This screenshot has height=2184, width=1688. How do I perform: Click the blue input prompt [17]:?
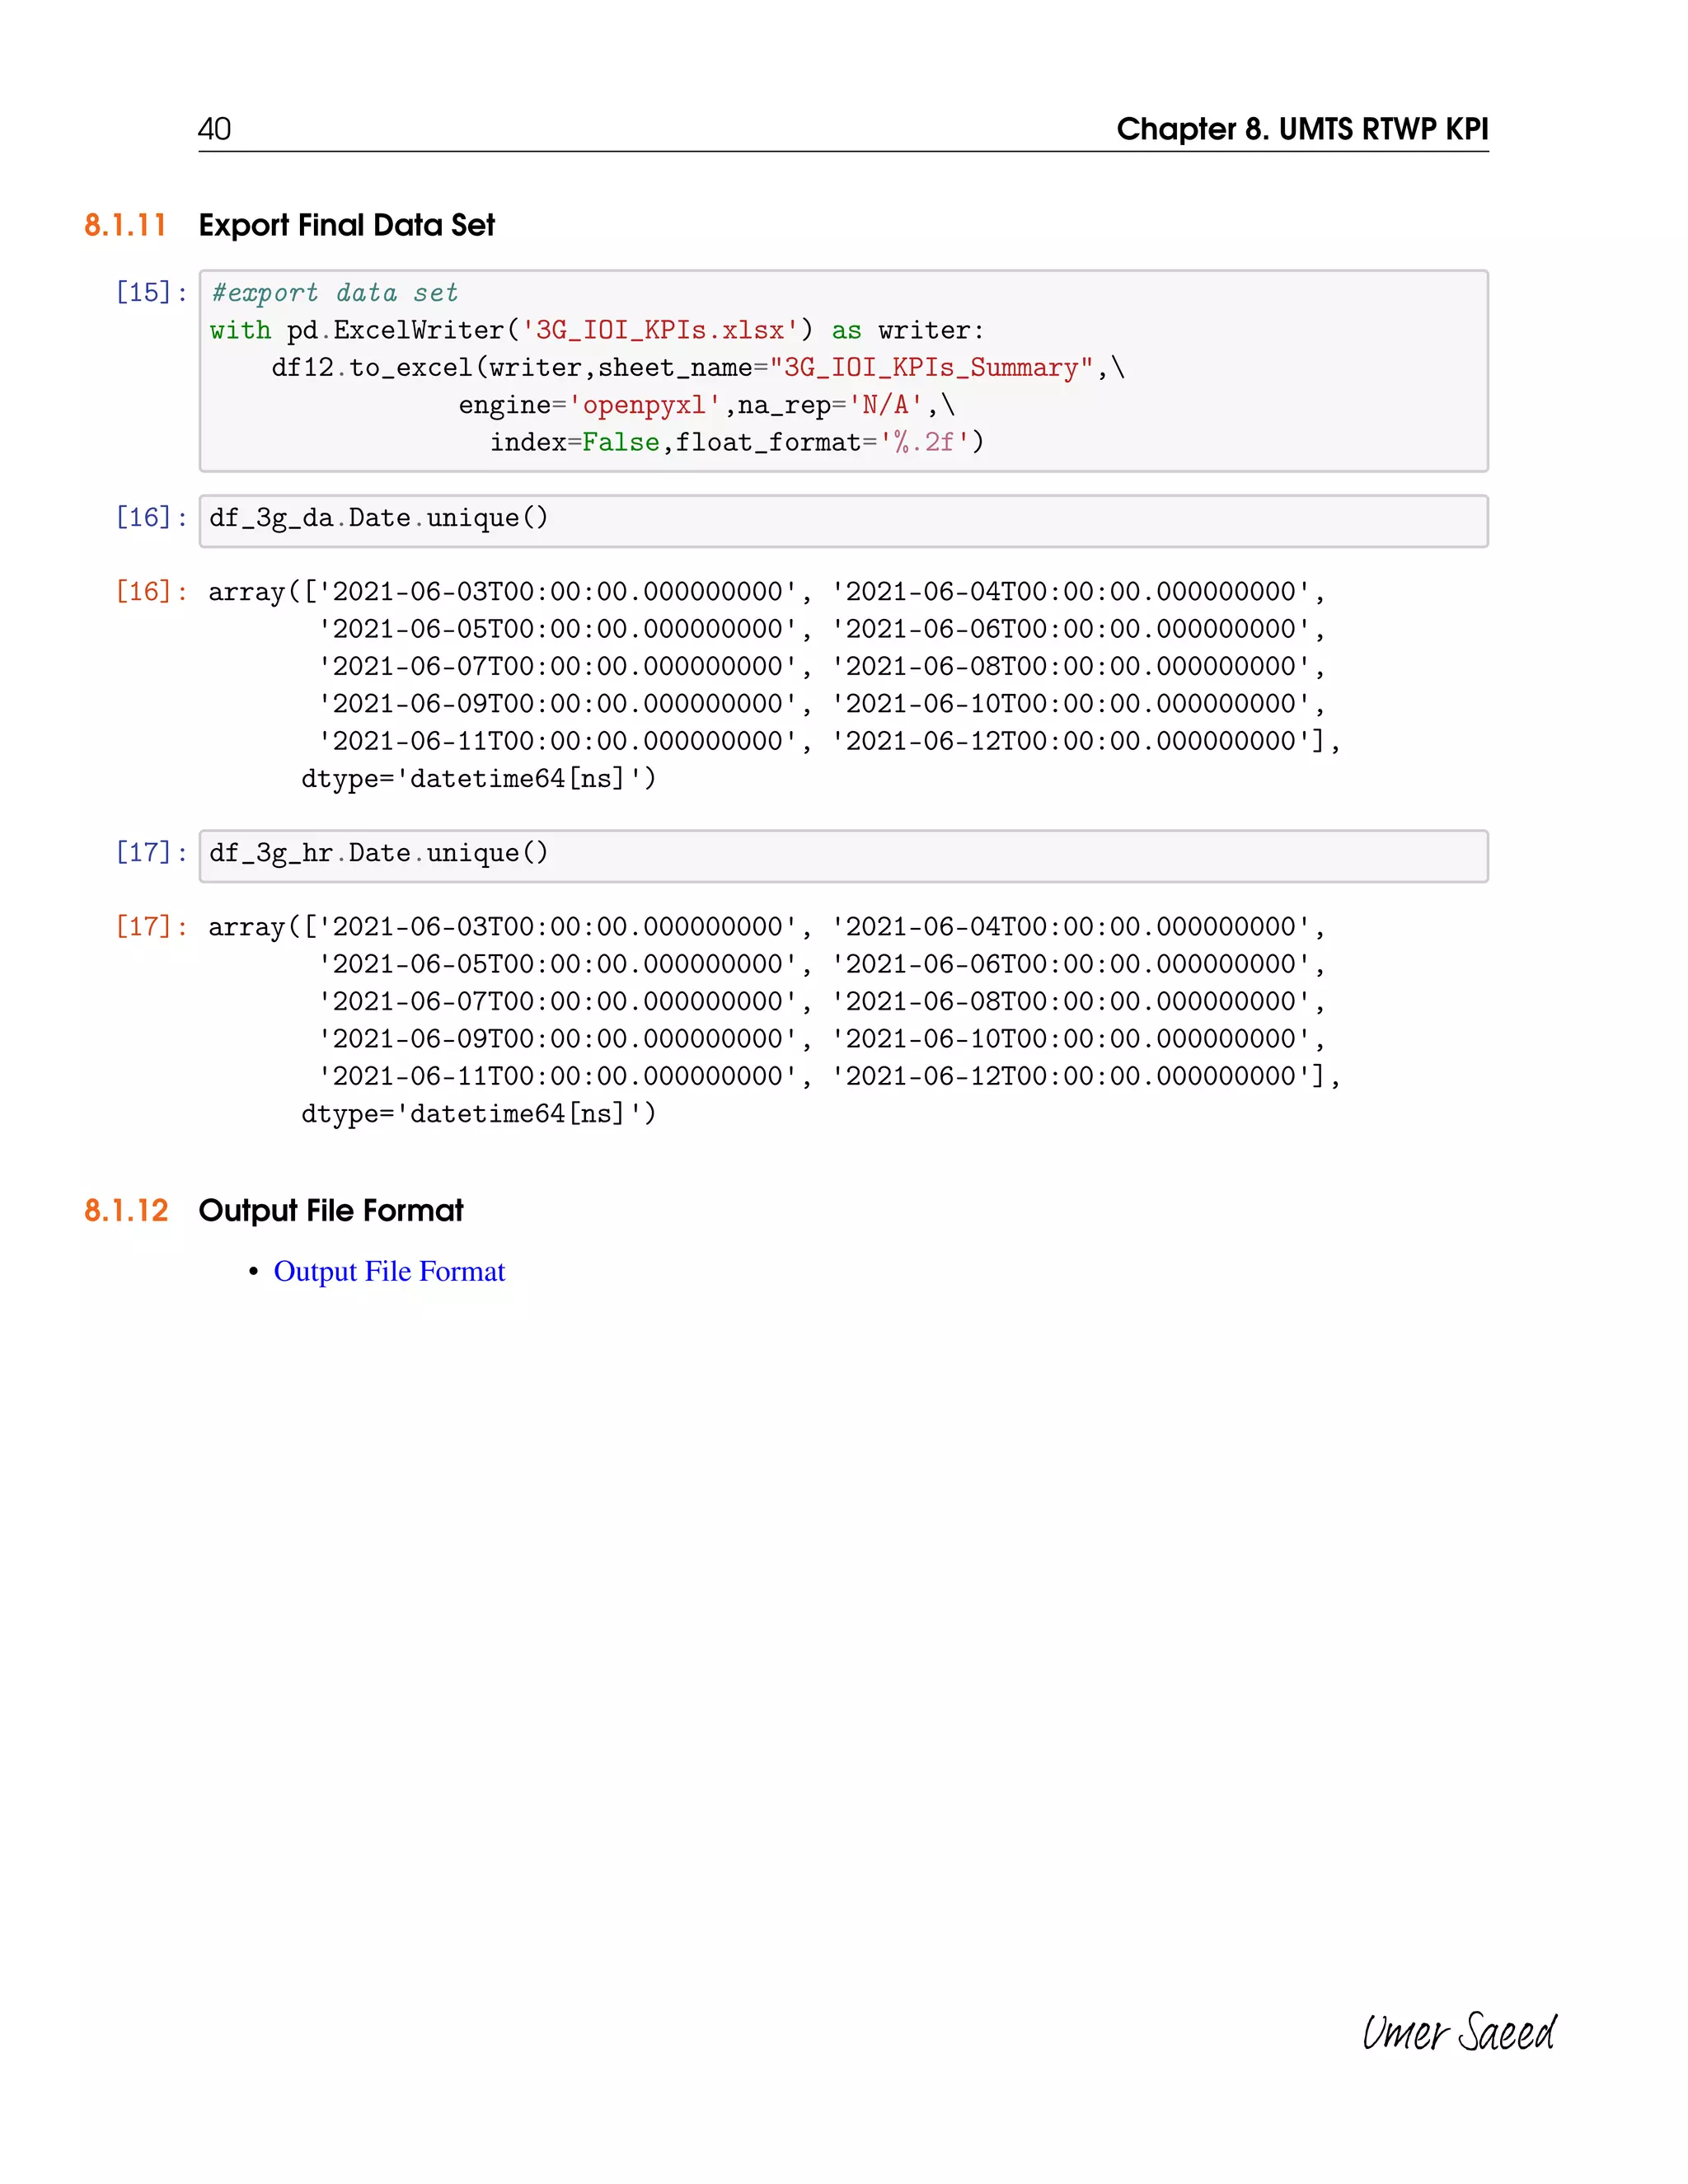[x=151, y=852]
